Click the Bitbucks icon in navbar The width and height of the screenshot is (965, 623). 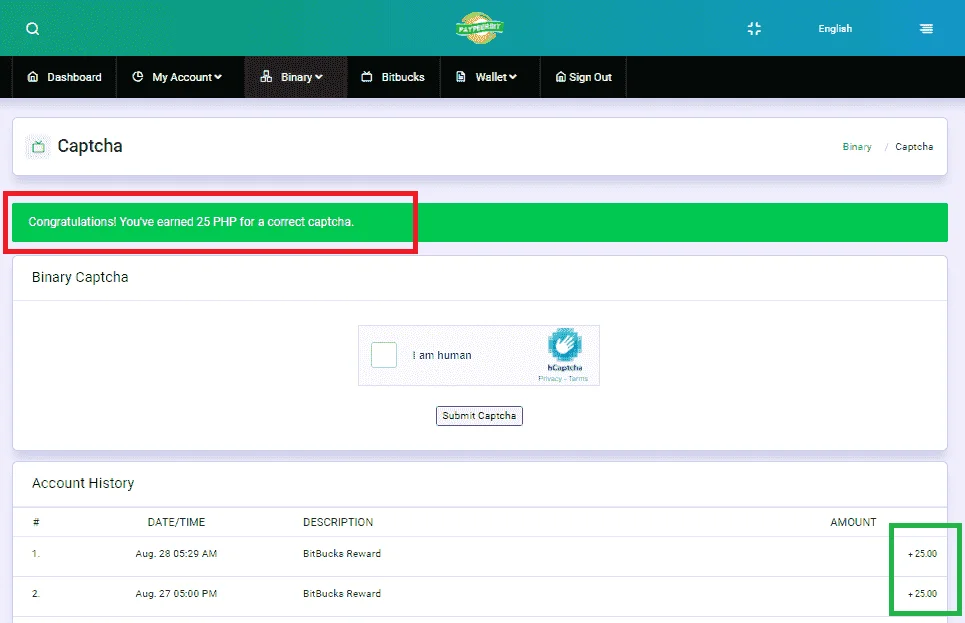pos(367,77)
